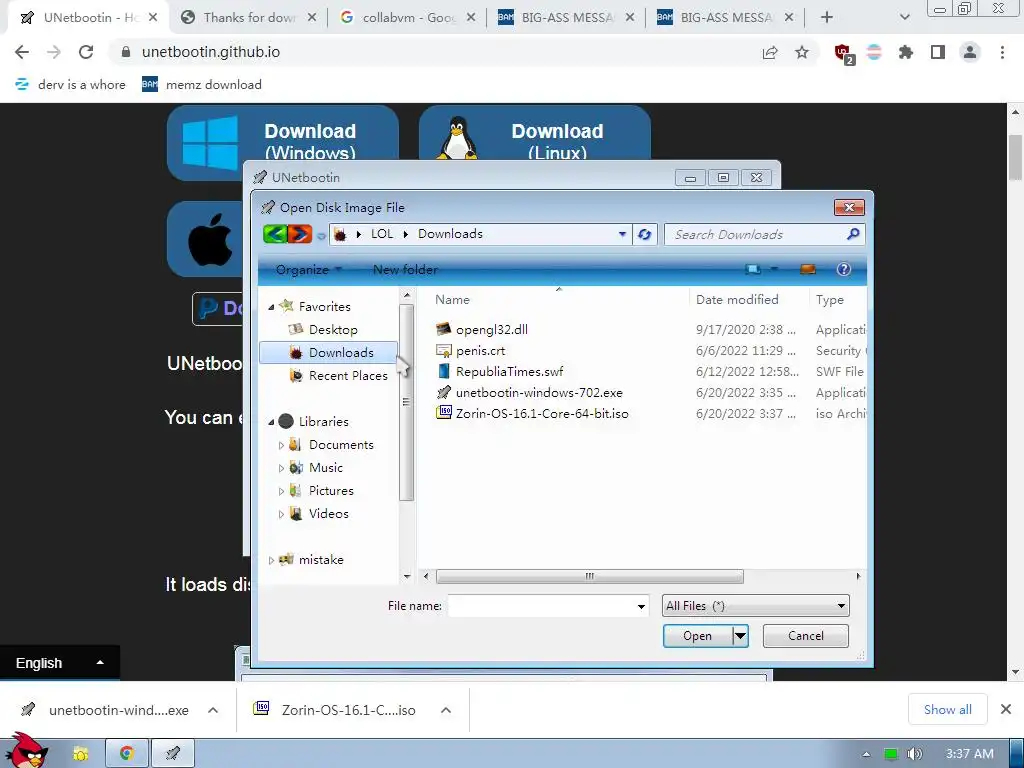The height and width of the screenshot is (768, 1024).
Task: Open the unetbootin download item menu
Action: (213, 710)
